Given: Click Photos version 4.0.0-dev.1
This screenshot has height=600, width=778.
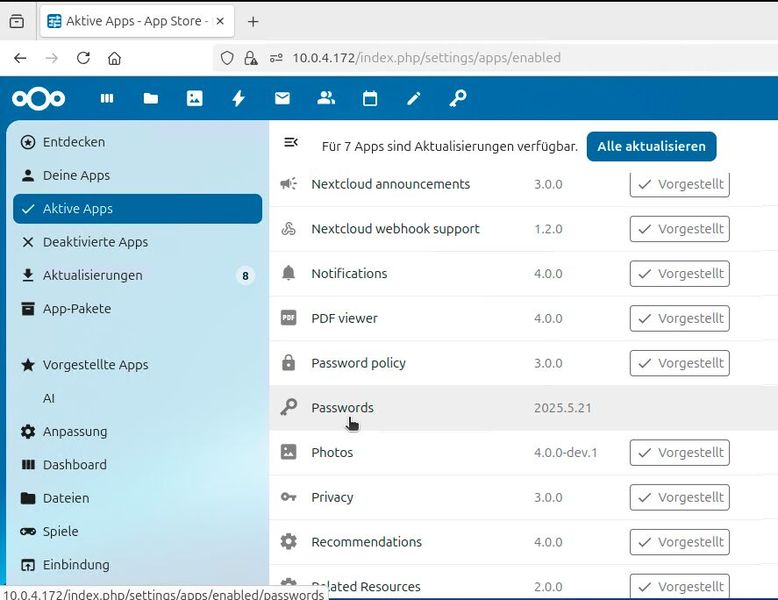Looking at the screenshot, I should [x=566, y=453].
